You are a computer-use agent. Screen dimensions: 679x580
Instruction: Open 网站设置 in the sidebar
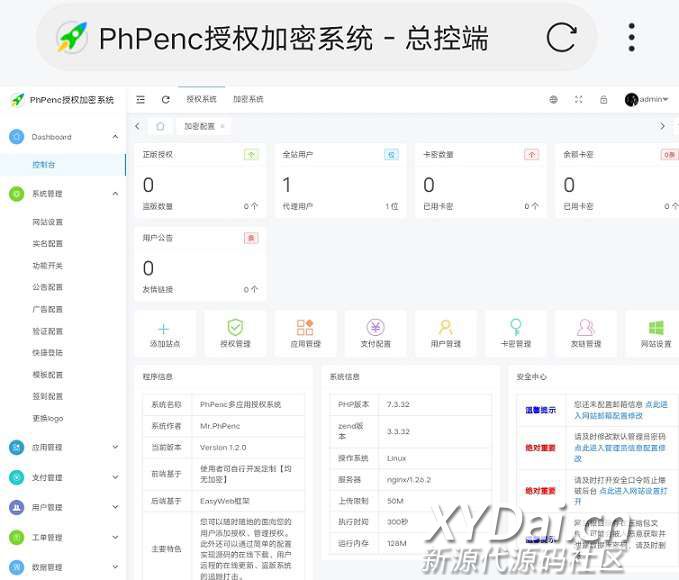pyautogui.click(x=47, y=222)
